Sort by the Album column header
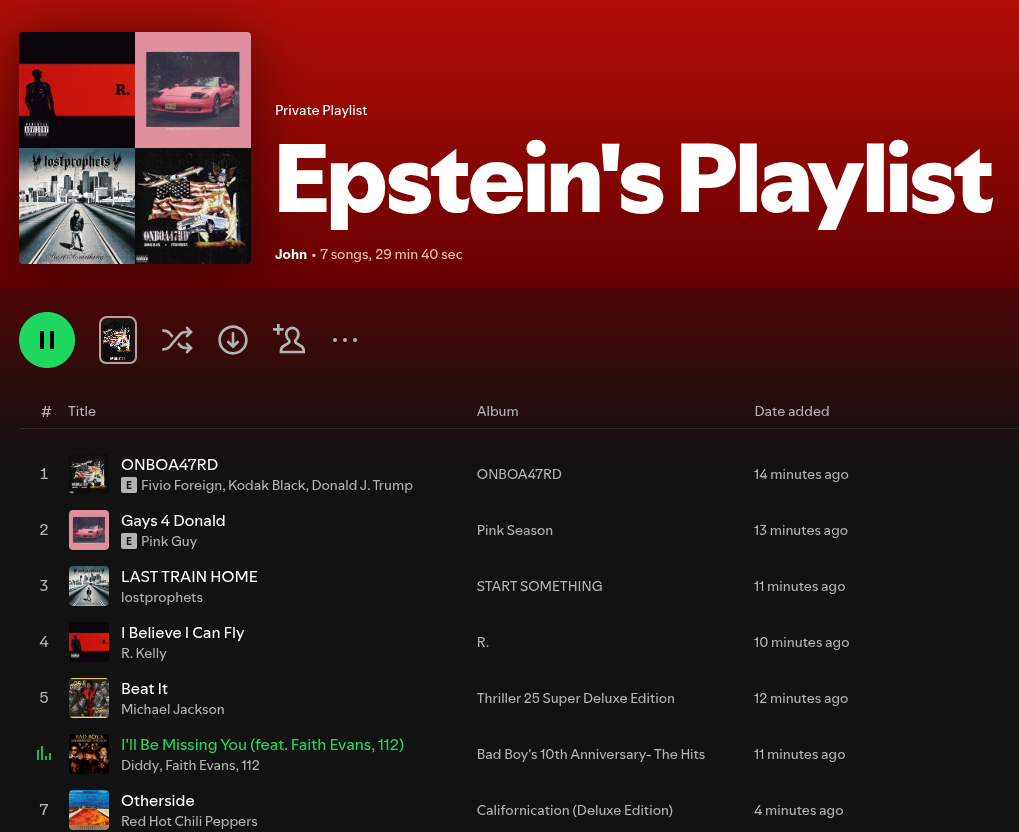1019x832 pixels. [497, 411]
